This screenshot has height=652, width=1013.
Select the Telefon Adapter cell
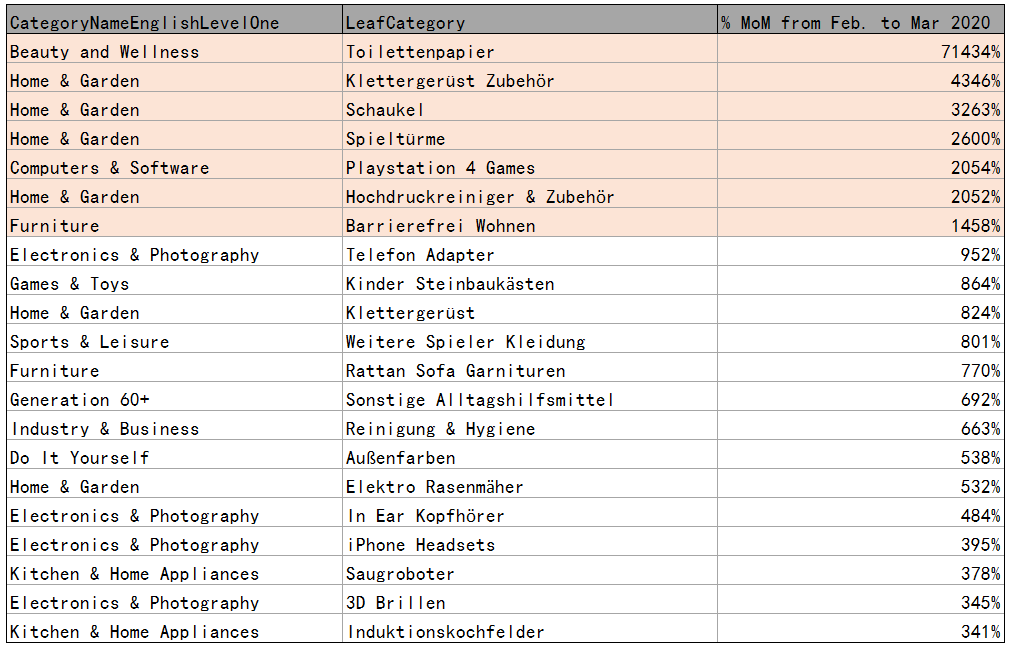421,255
